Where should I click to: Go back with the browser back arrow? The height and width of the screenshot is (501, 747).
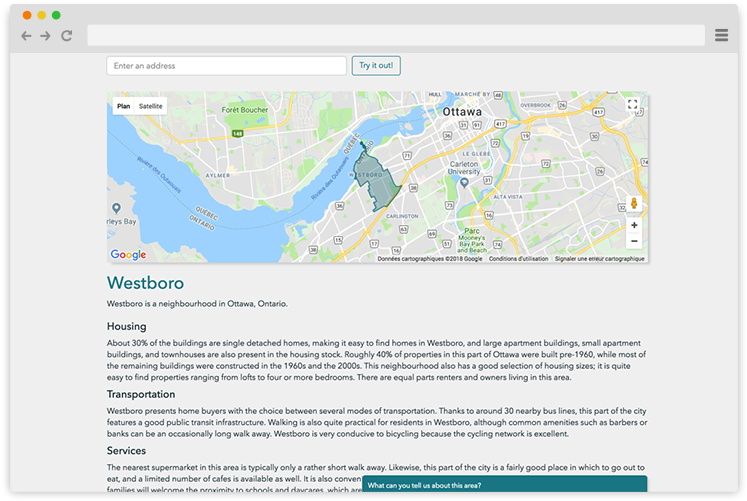26,36
